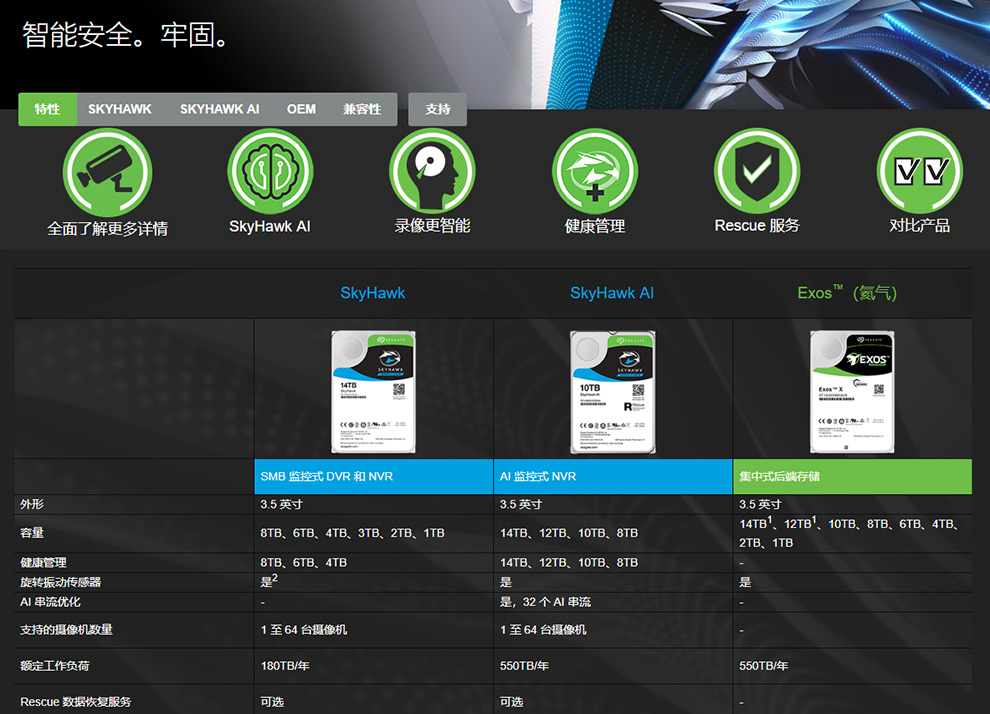Image resolution: width=990 pixels, height=714 pixels.
Task: Open the SkyHawk column heading link
Action: coord(373,293)
